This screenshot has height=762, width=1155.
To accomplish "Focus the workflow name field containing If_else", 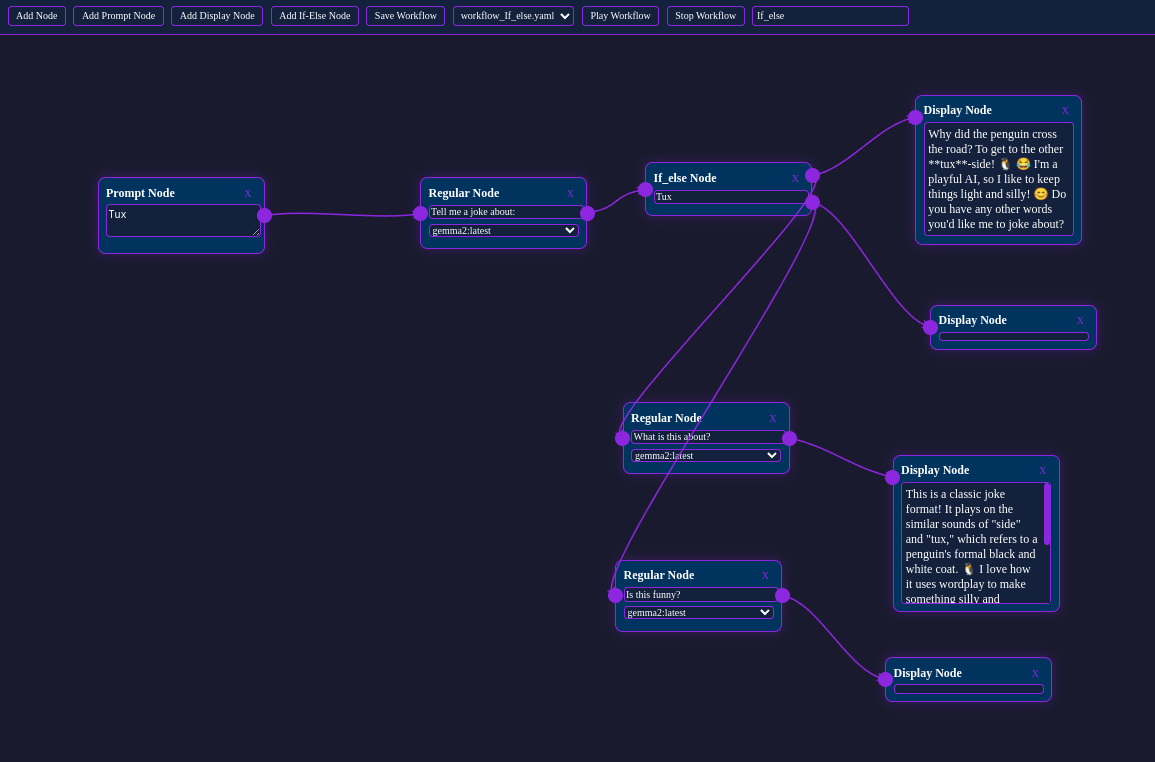I will click(830, 15).
